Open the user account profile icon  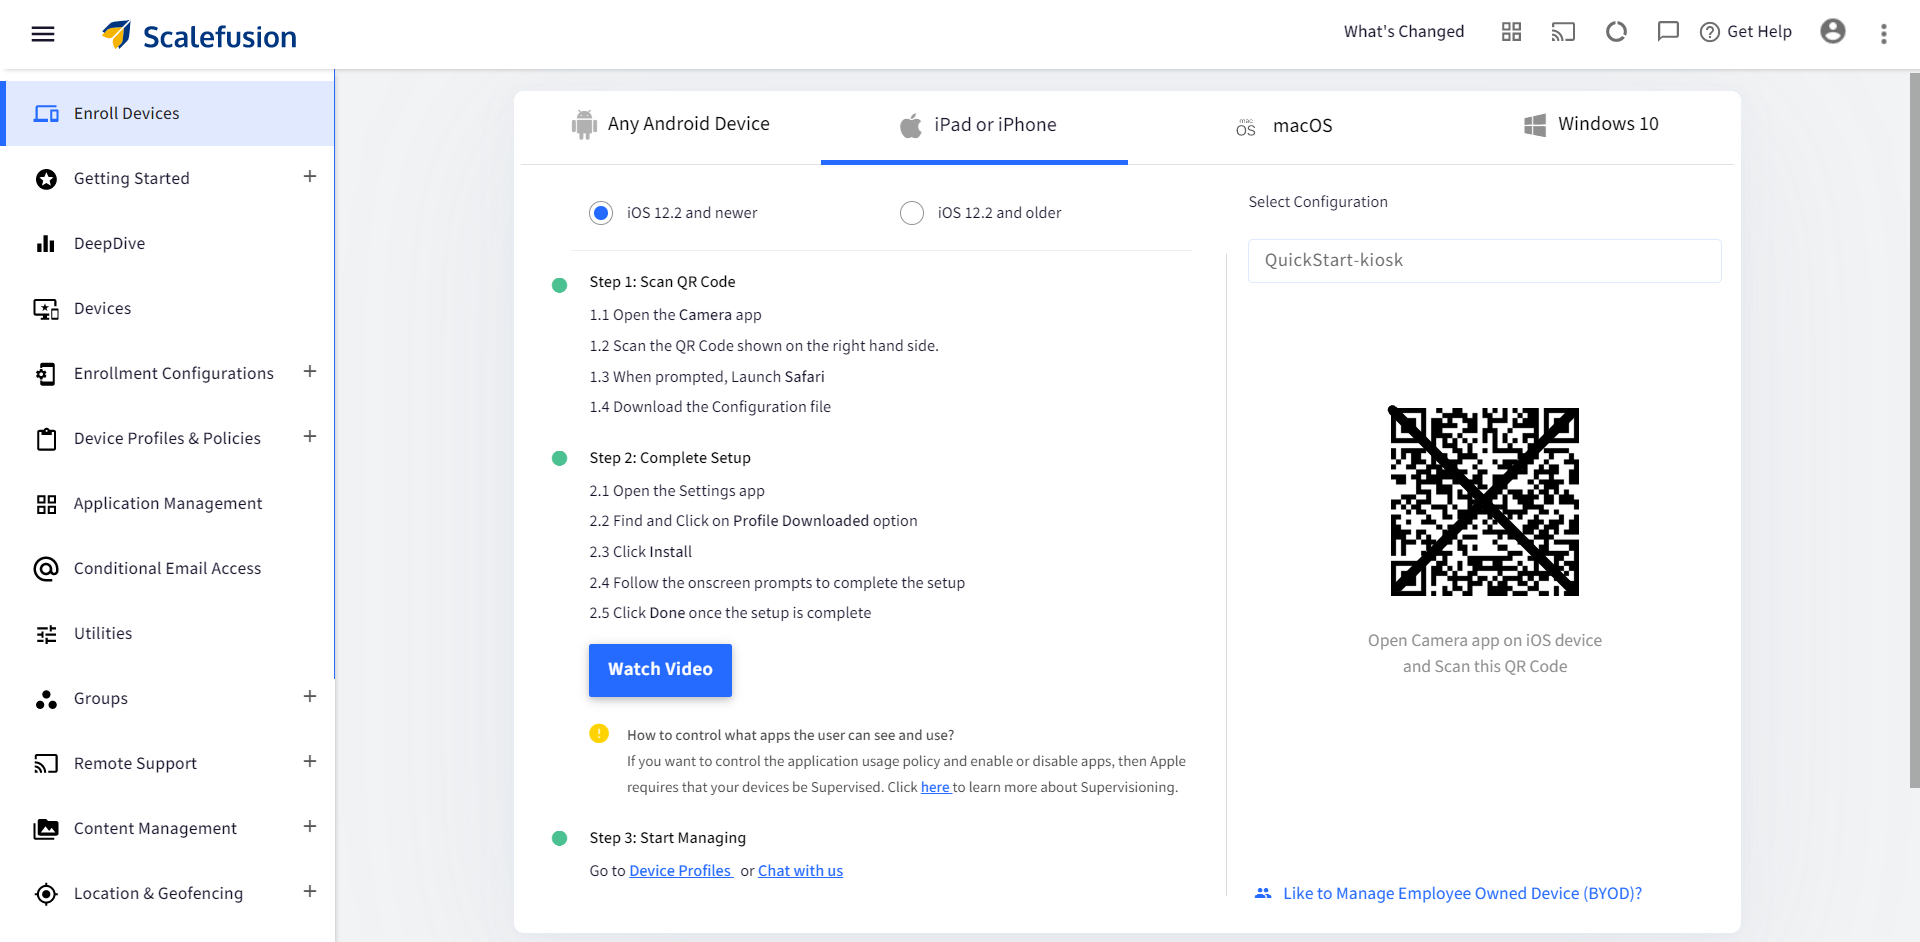(x=1833, y=32)
